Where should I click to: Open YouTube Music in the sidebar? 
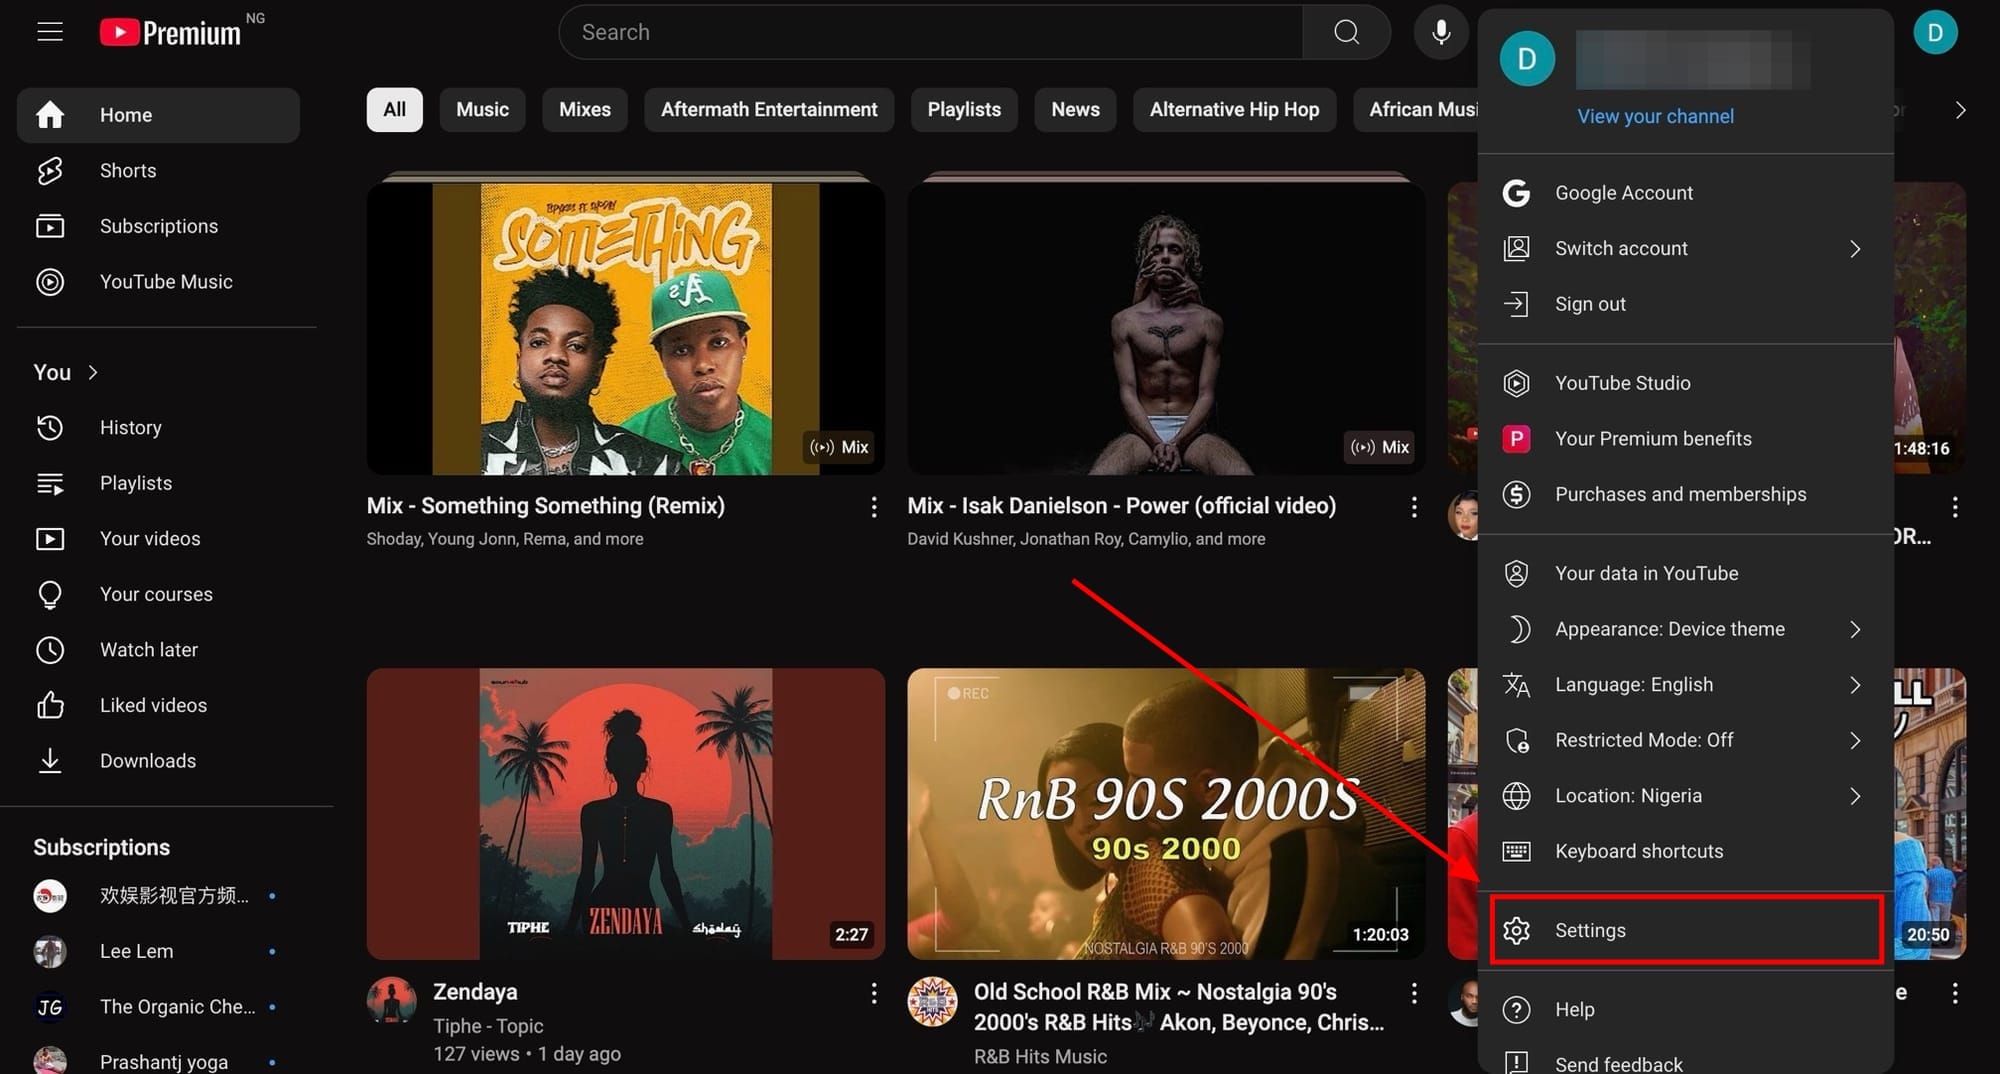158,282
